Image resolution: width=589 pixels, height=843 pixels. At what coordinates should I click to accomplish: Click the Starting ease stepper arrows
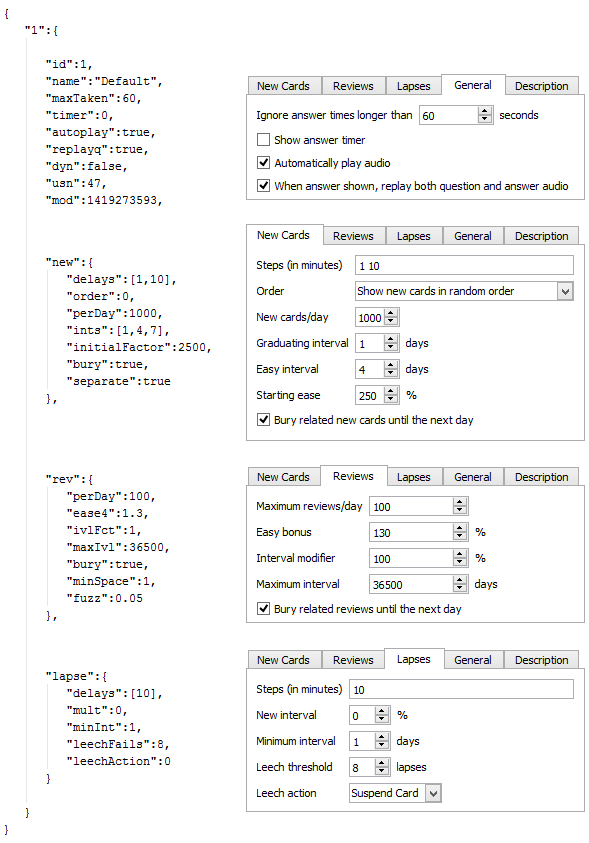(391, 395)
